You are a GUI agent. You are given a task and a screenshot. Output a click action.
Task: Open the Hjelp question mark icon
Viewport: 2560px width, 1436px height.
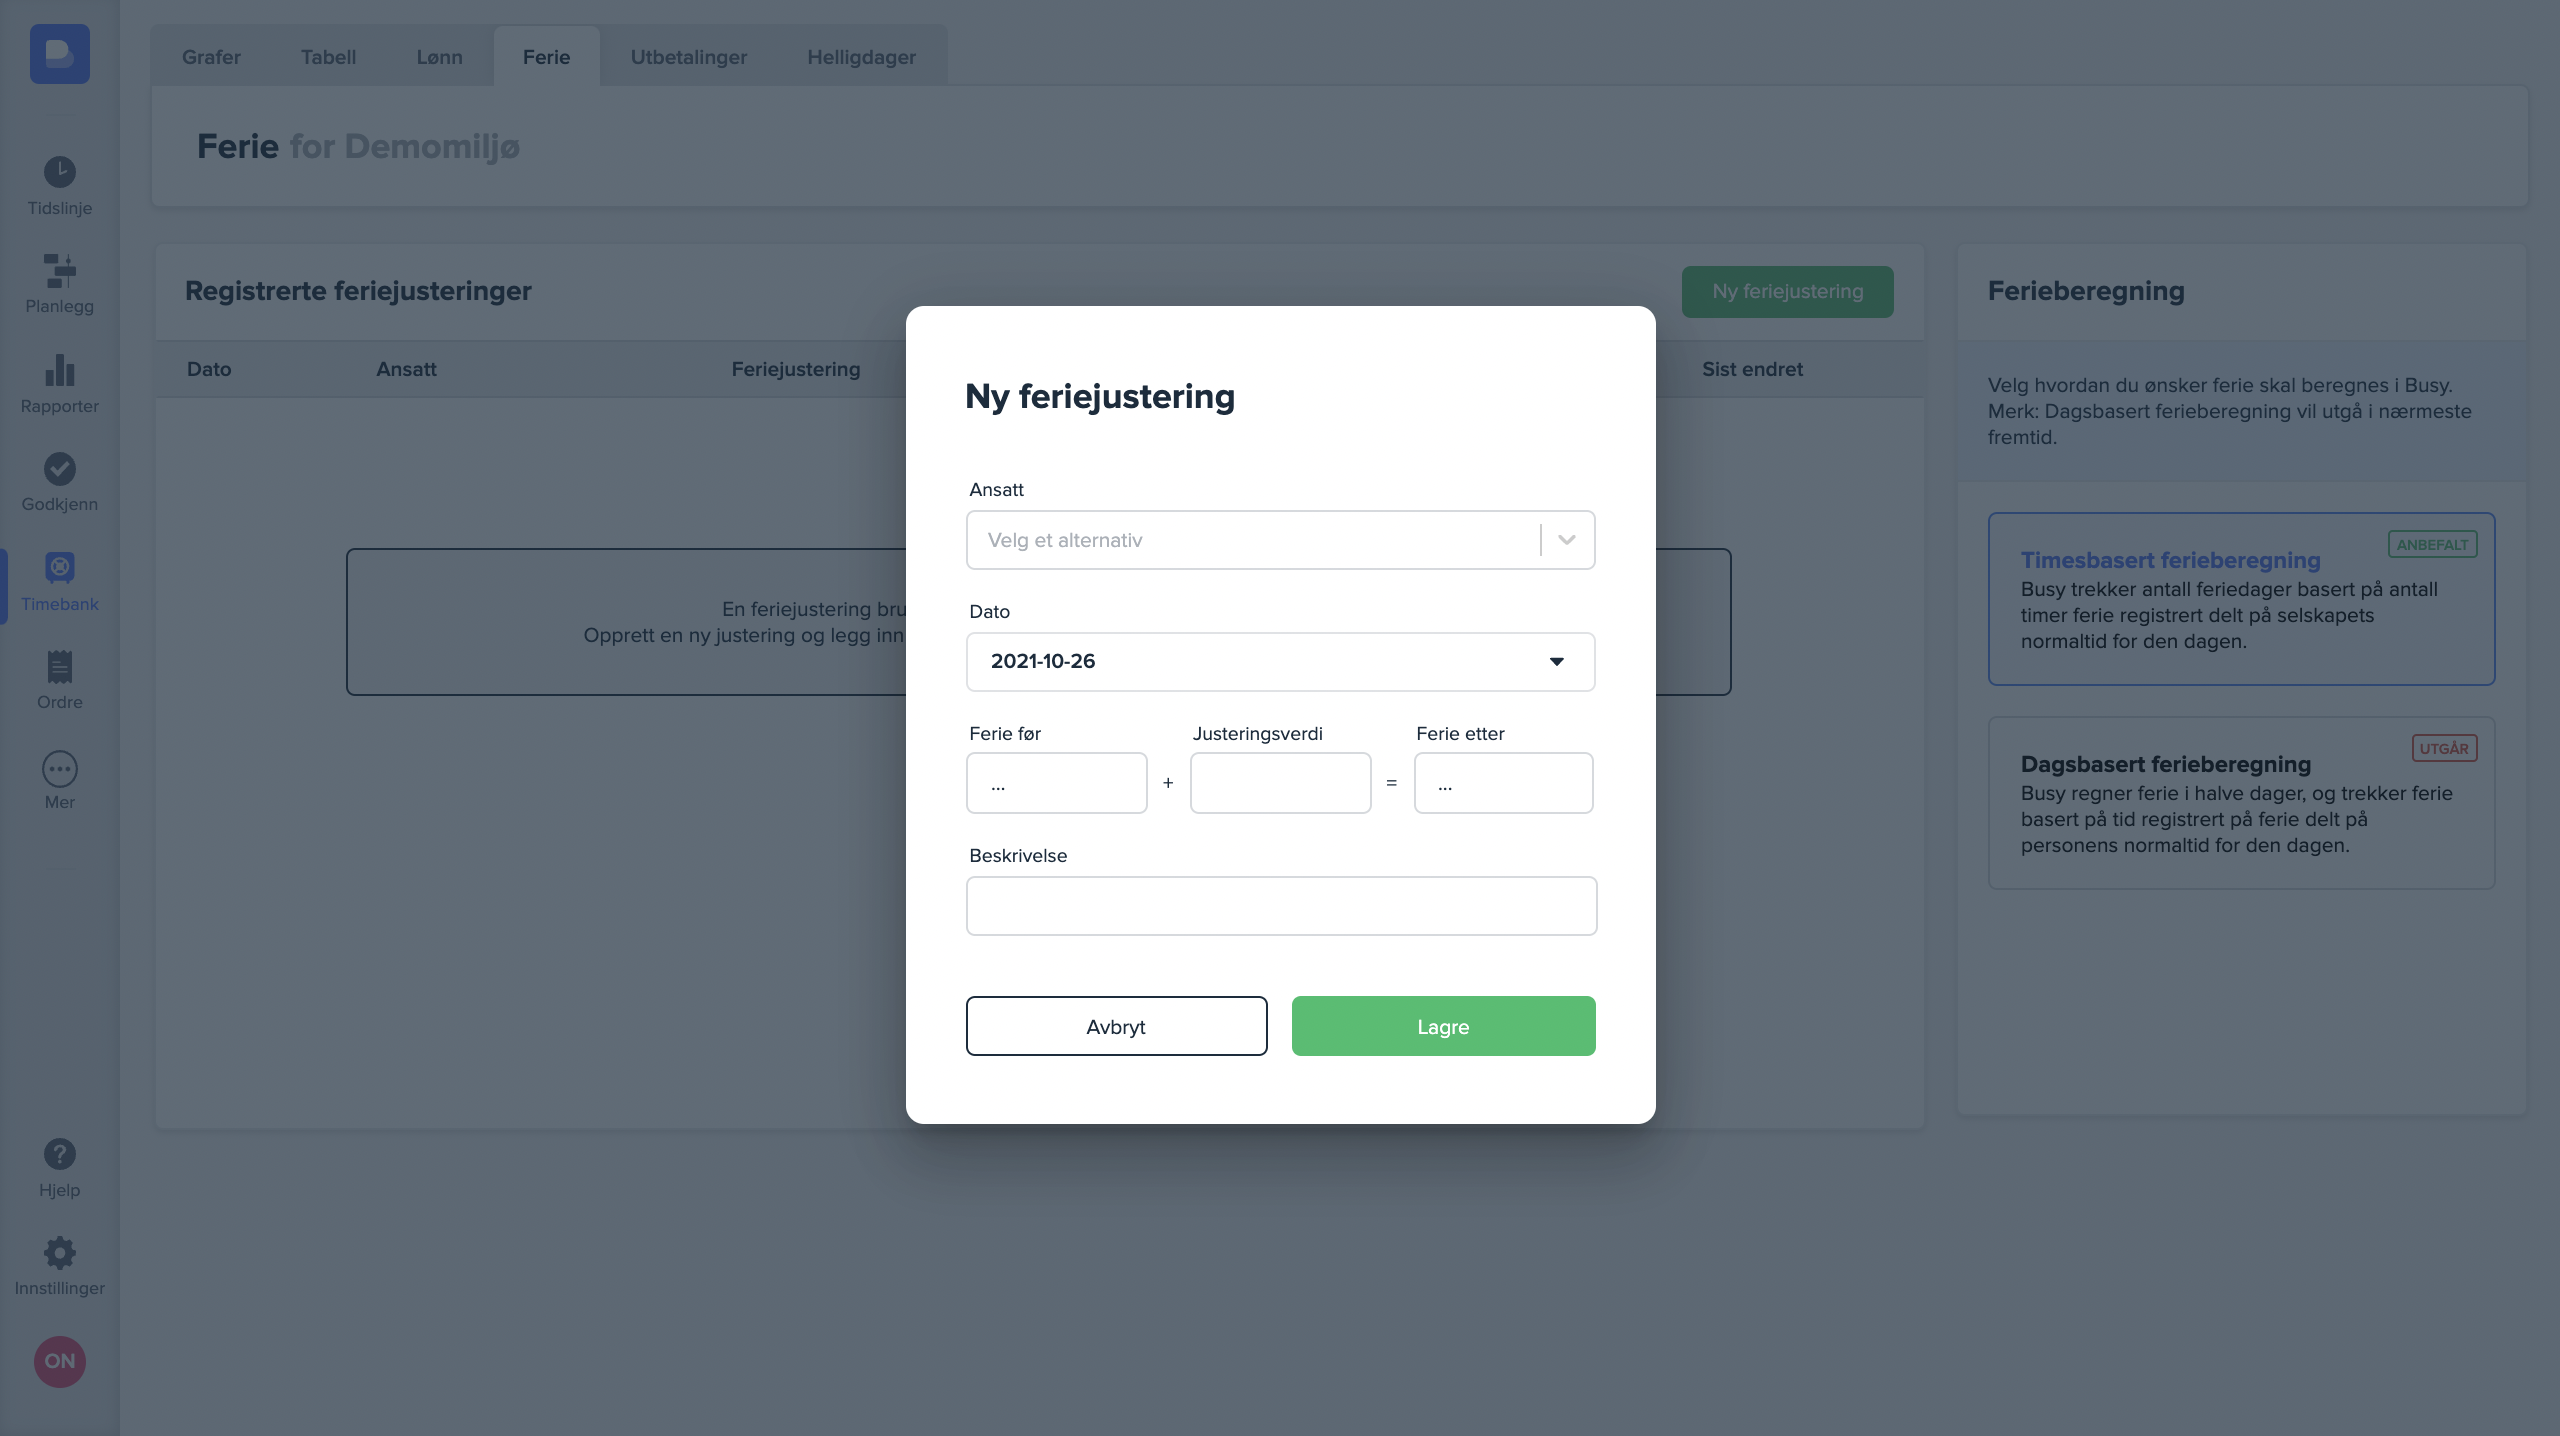coord(59,1155)
